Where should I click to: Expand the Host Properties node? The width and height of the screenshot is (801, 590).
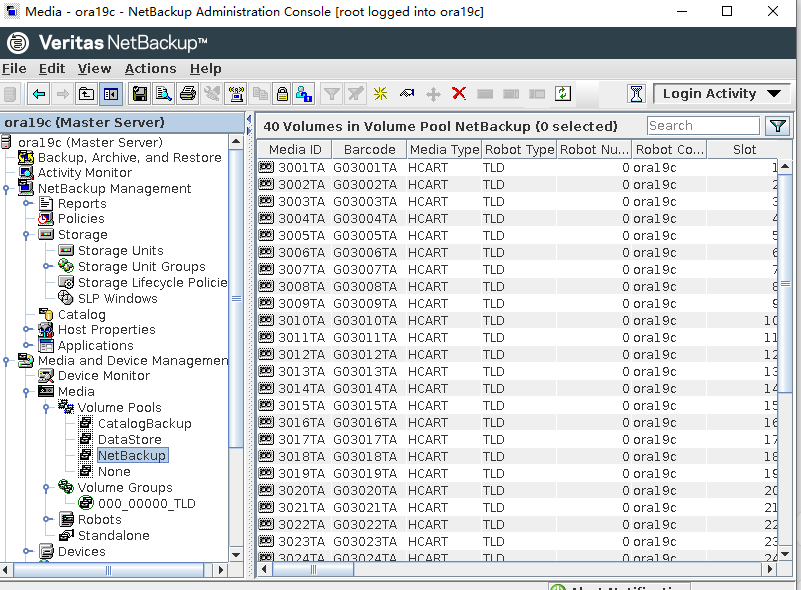pos(27,329)
